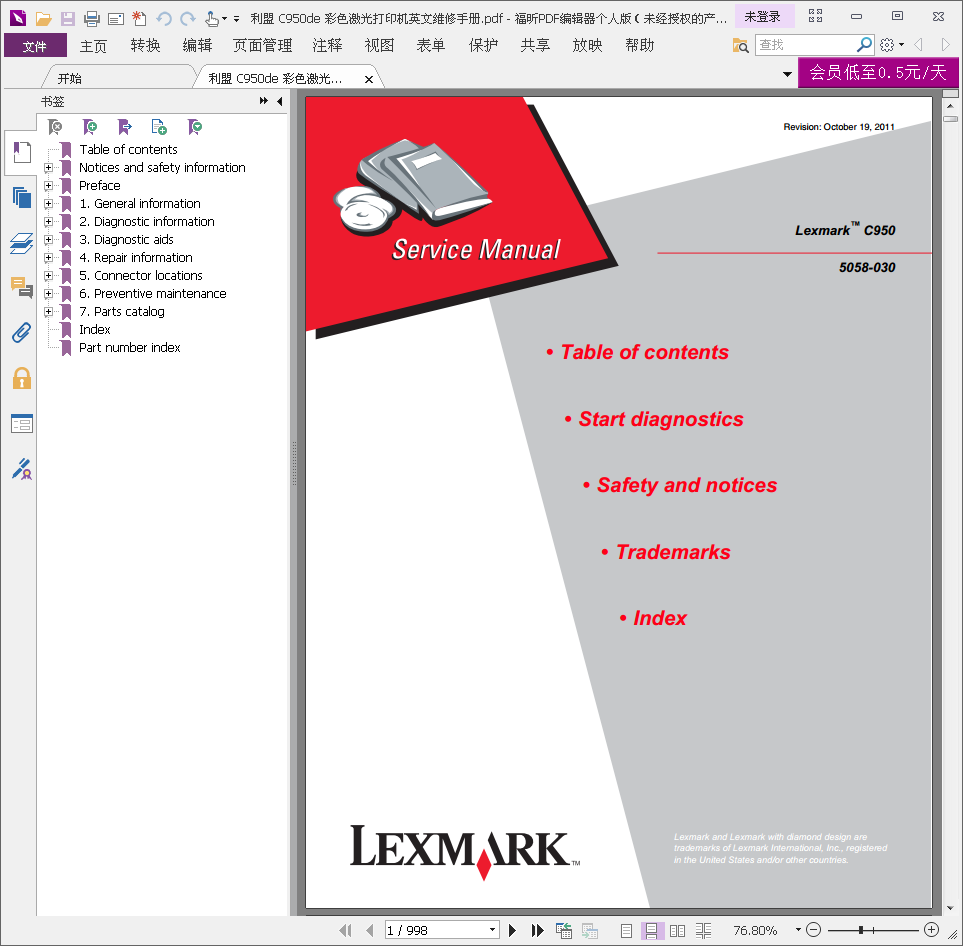Open the digital signatures panel icon
The image size is (963, 946).
22,469
